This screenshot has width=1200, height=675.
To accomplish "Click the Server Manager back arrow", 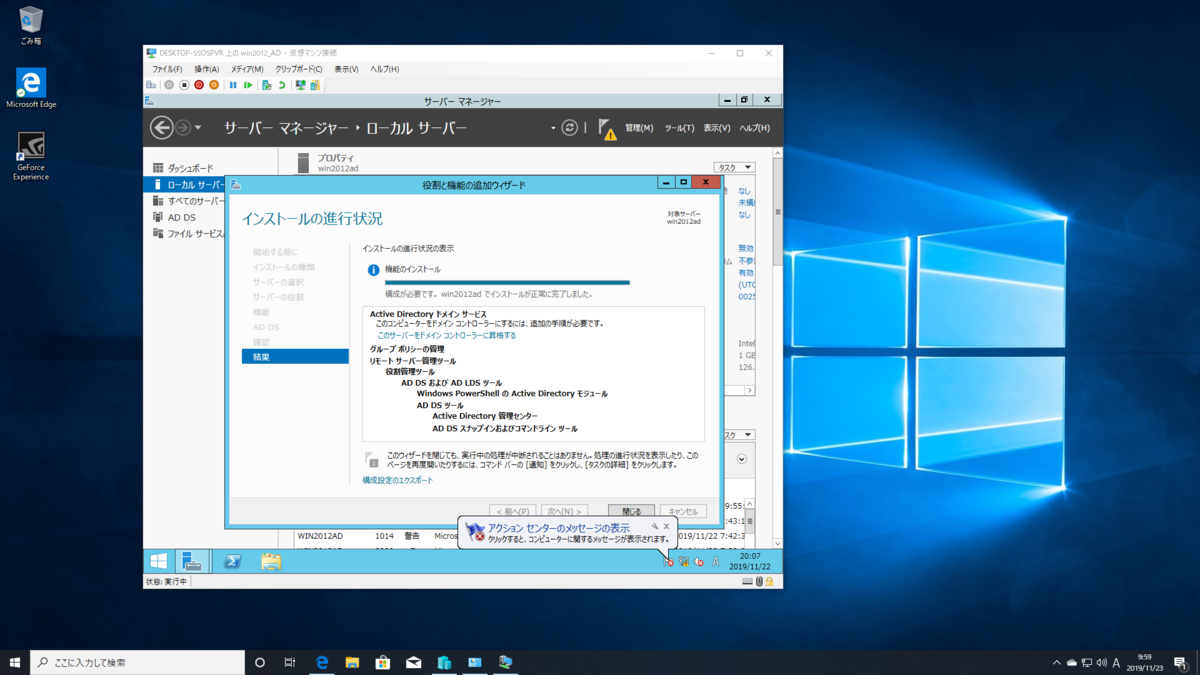I will point(161,127).
